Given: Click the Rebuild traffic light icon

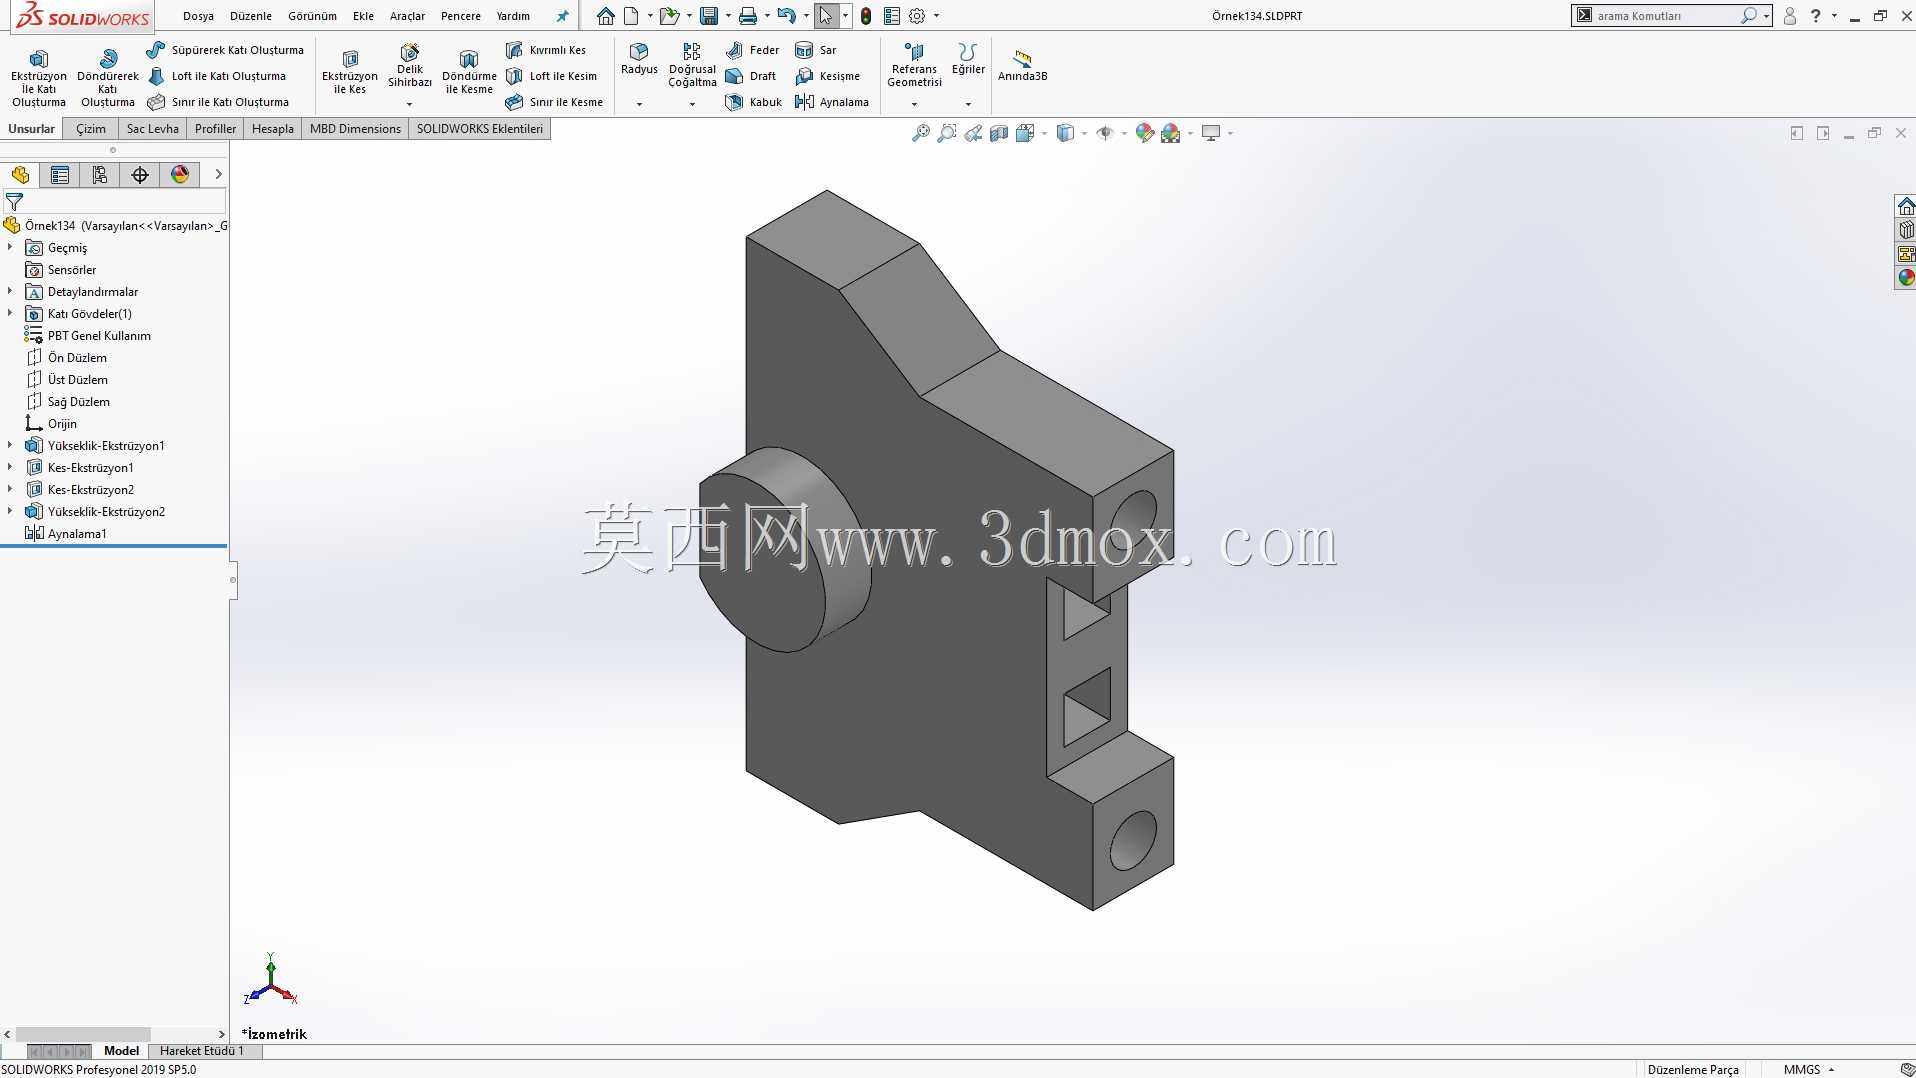Looking at the screenshot, I should coord(866,16).
